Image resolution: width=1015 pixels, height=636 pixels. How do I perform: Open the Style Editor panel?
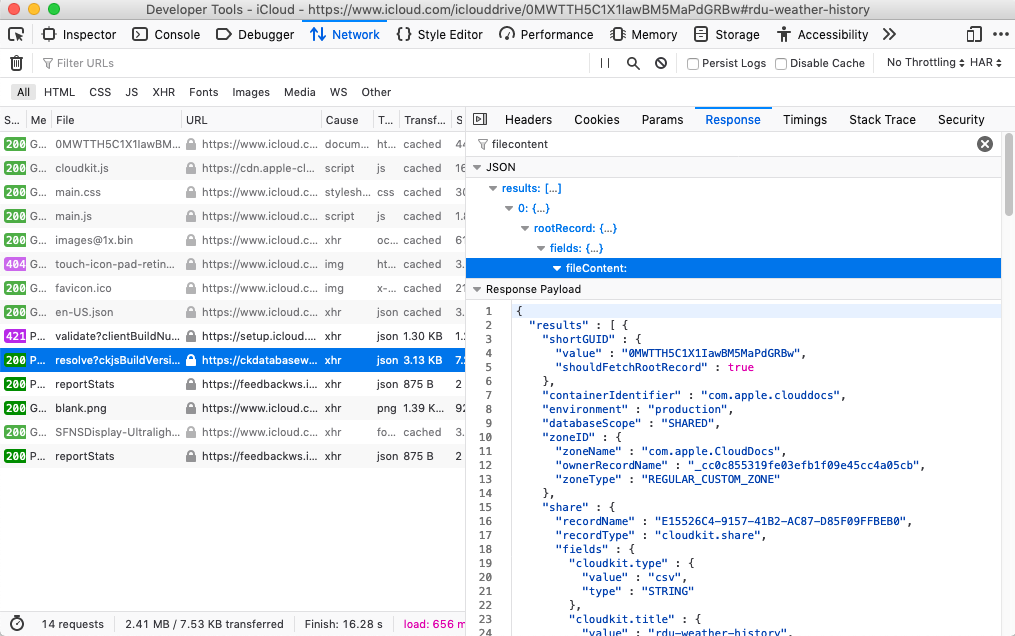[439, 33]
